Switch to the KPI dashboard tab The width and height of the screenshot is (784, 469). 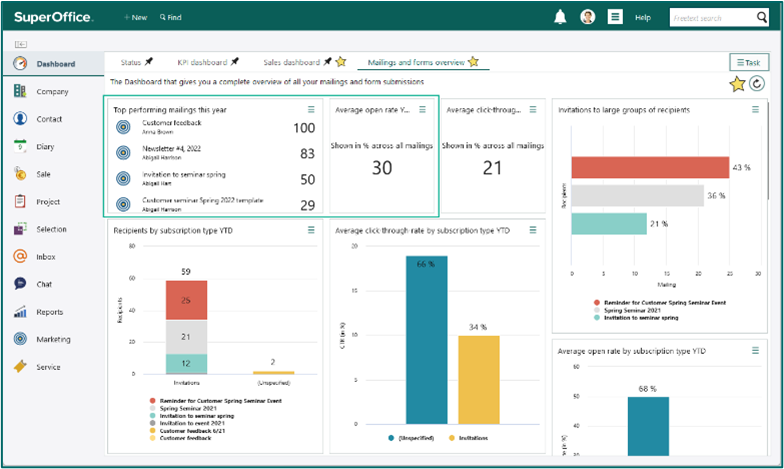(202, 62)
